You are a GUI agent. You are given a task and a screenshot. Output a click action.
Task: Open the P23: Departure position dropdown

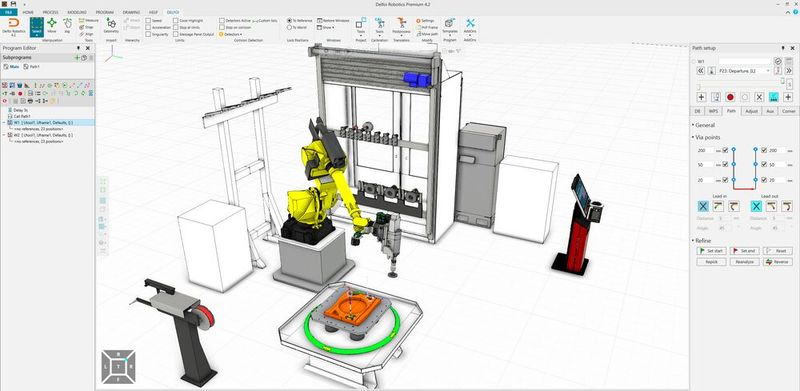744,71
